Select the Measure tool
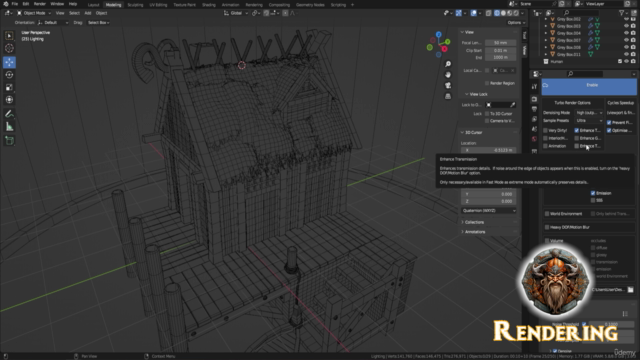 pos(9,127)
